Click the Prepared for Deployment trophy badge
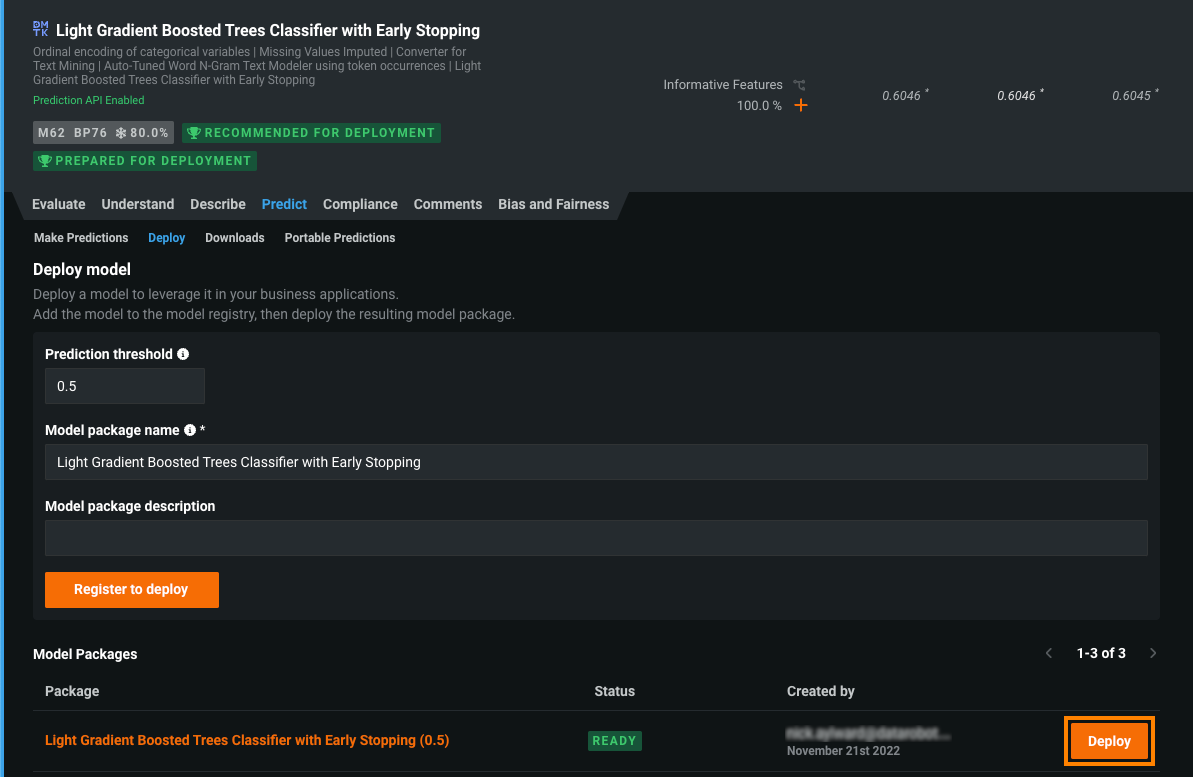The height and width of the screenshot is (777, 1193). pos(145,161)
